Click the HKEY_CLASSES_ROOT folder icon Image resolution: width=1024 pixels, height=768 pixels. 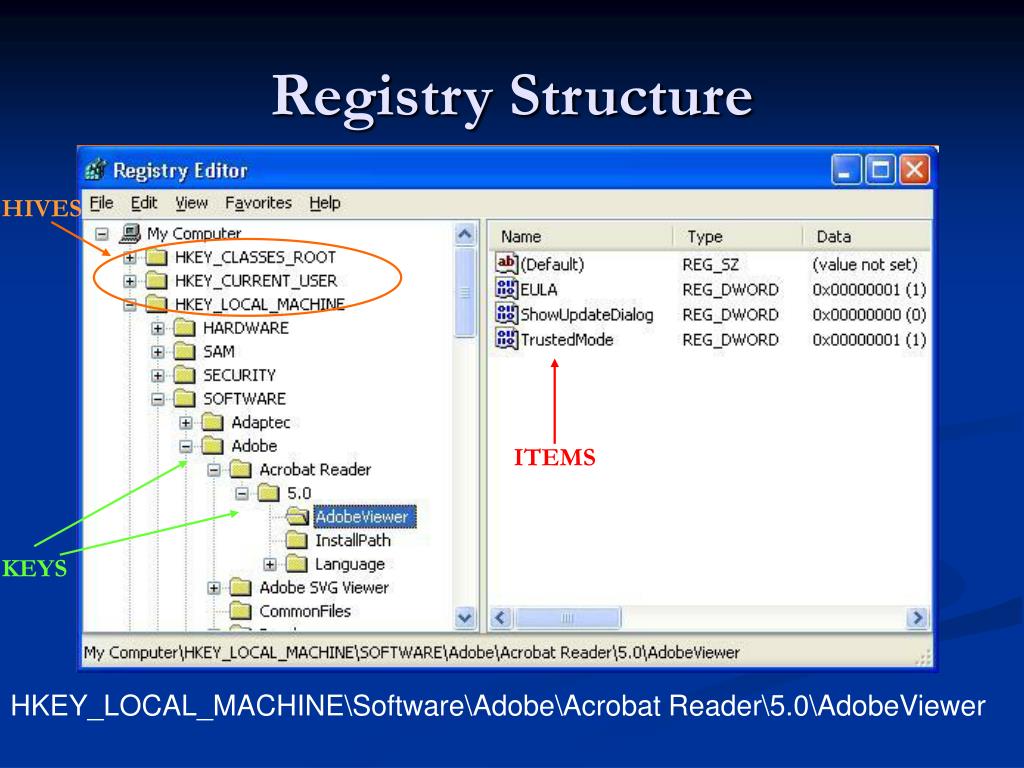coord(156,257)
